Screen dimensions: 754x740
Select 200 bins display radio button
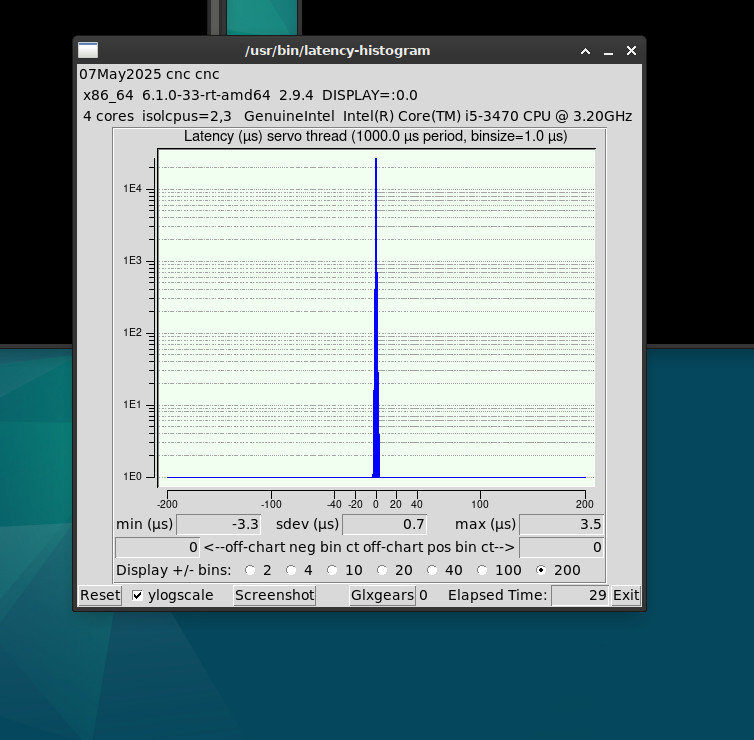541,570
